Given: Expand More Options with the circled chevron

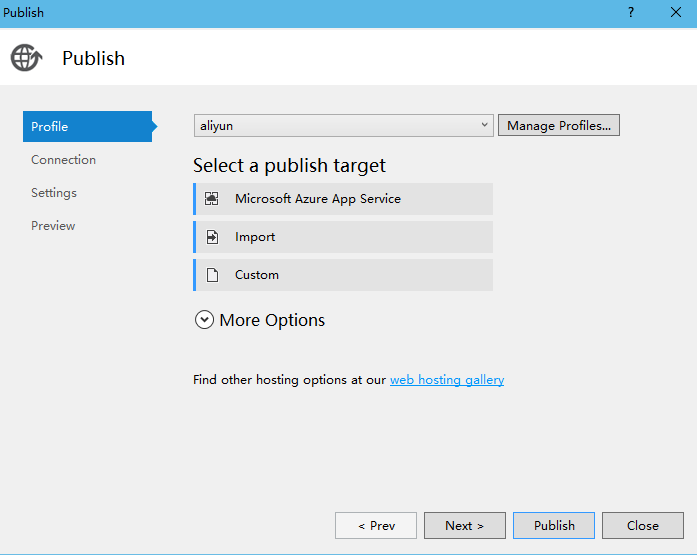Looking at the screenshot, I should (x=204, y=320).
